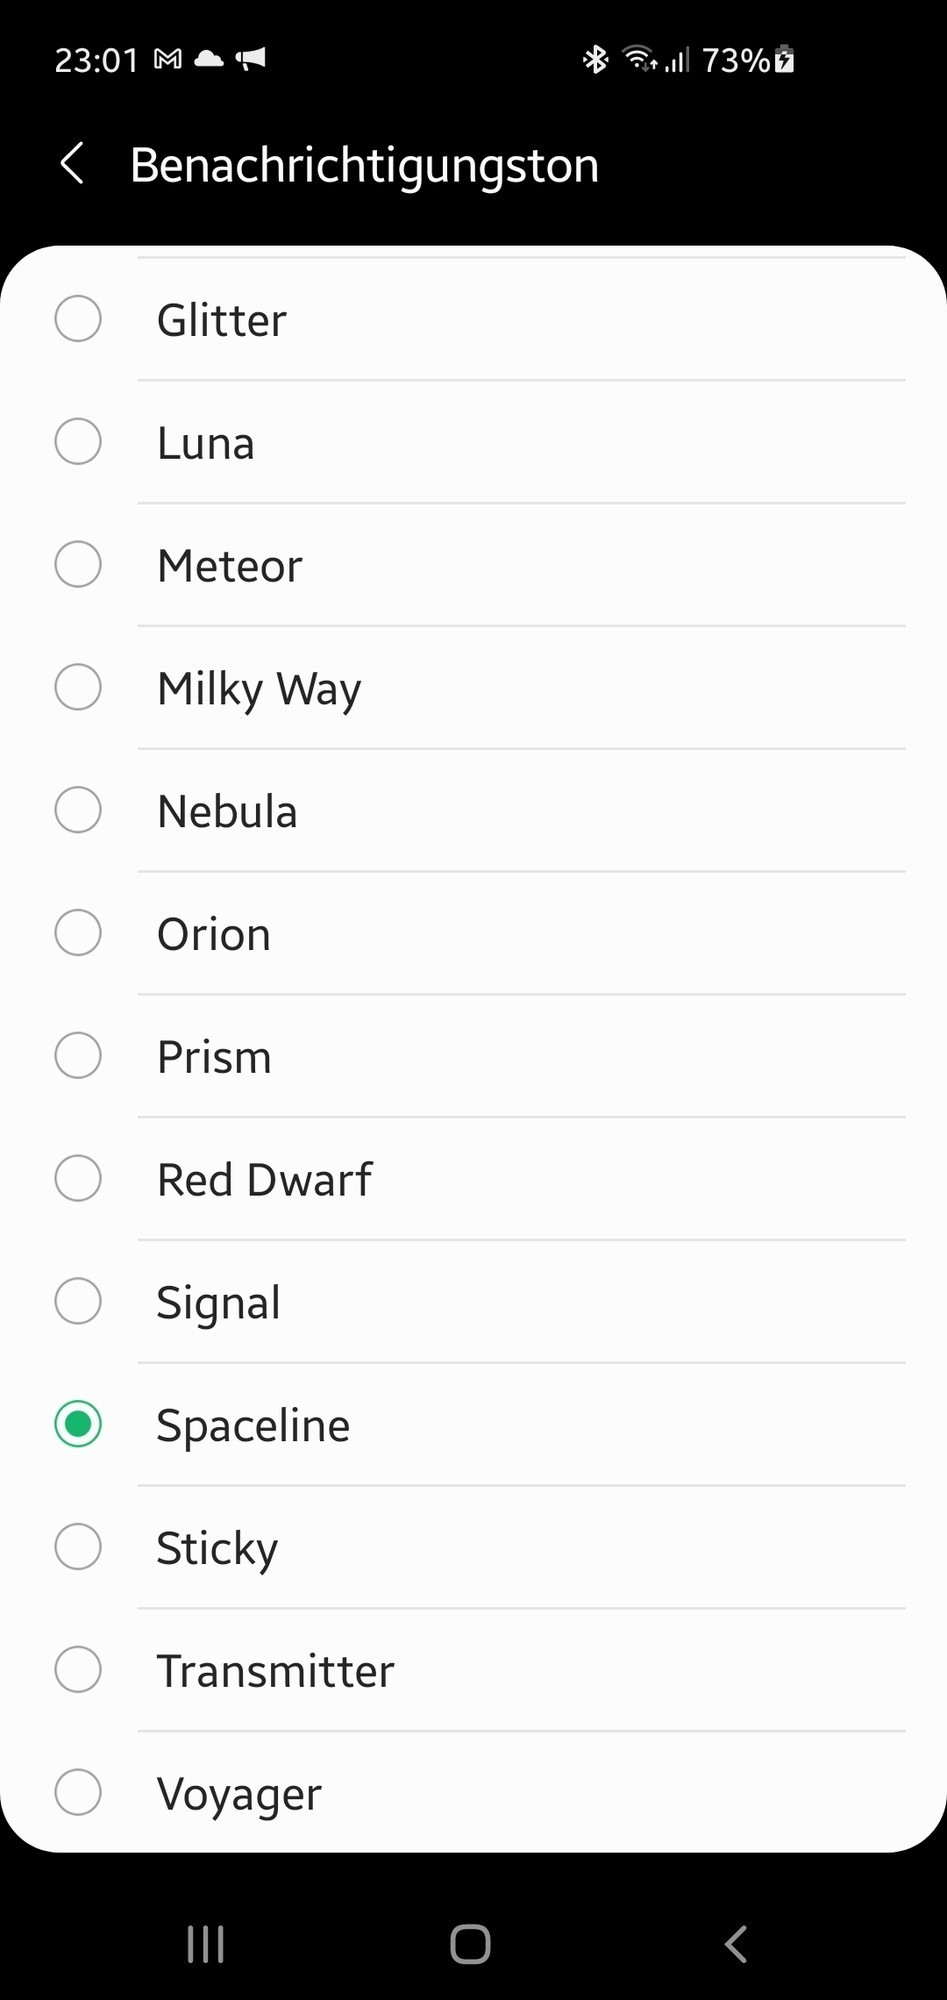Tap the Gmail notification icon in status bar
The width and height of the screenshot is (947, 2000).
168,60
